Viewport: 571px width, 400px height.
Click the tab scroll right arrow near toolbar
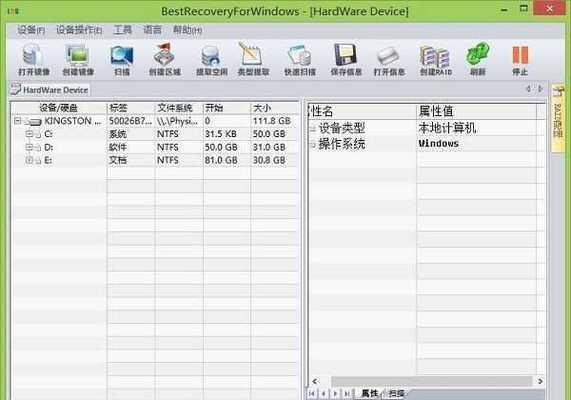(x=540, y=89)
